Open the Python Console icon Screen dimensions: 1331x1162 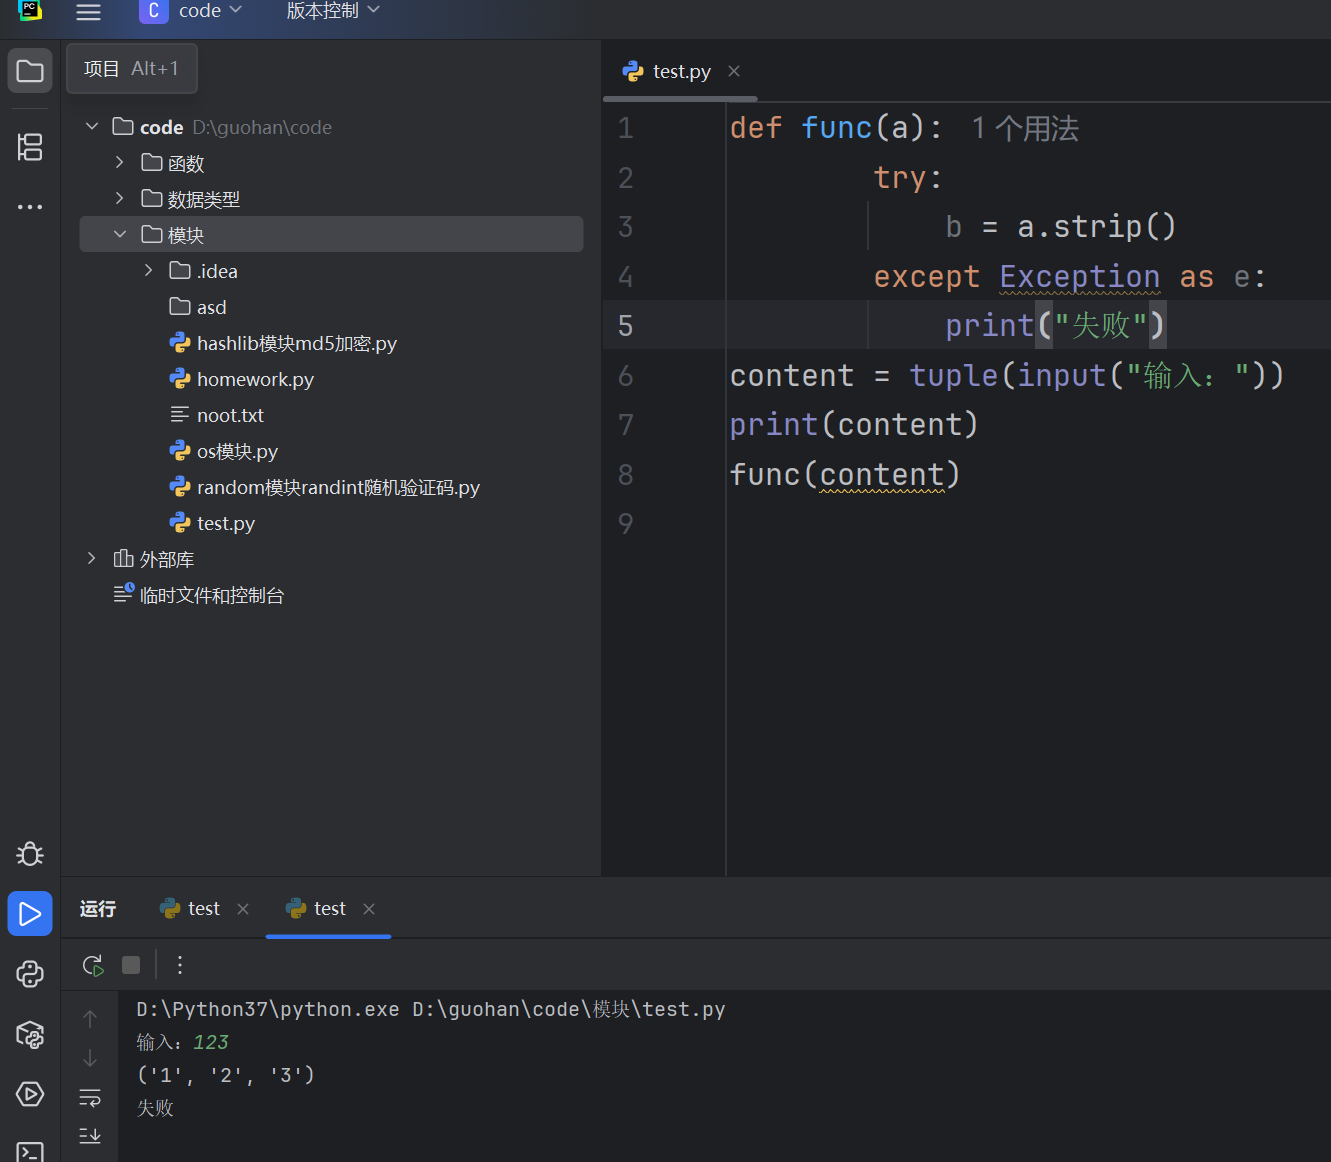coord(30,974)
